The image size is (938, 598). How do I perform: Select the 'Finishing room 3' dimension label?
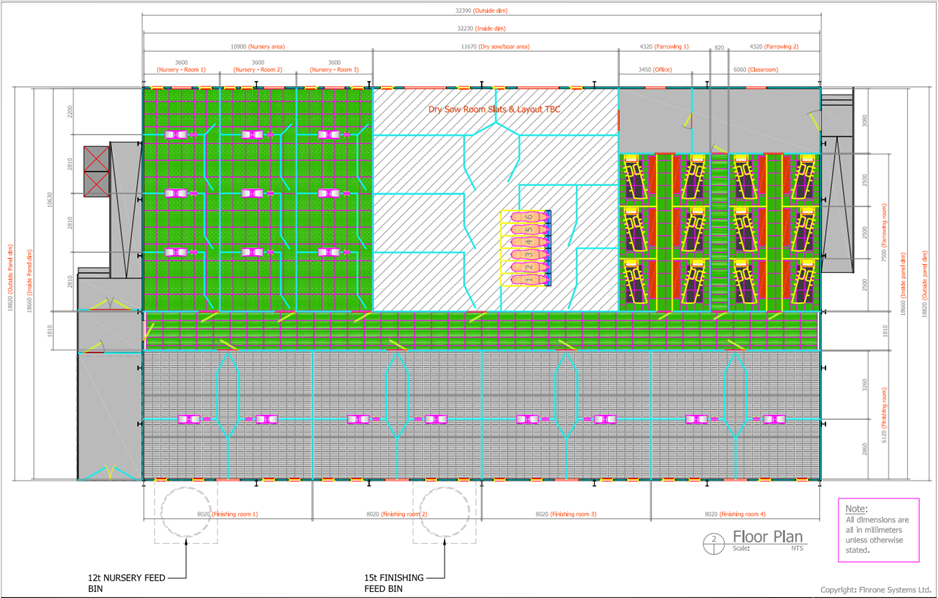(567, 514)
